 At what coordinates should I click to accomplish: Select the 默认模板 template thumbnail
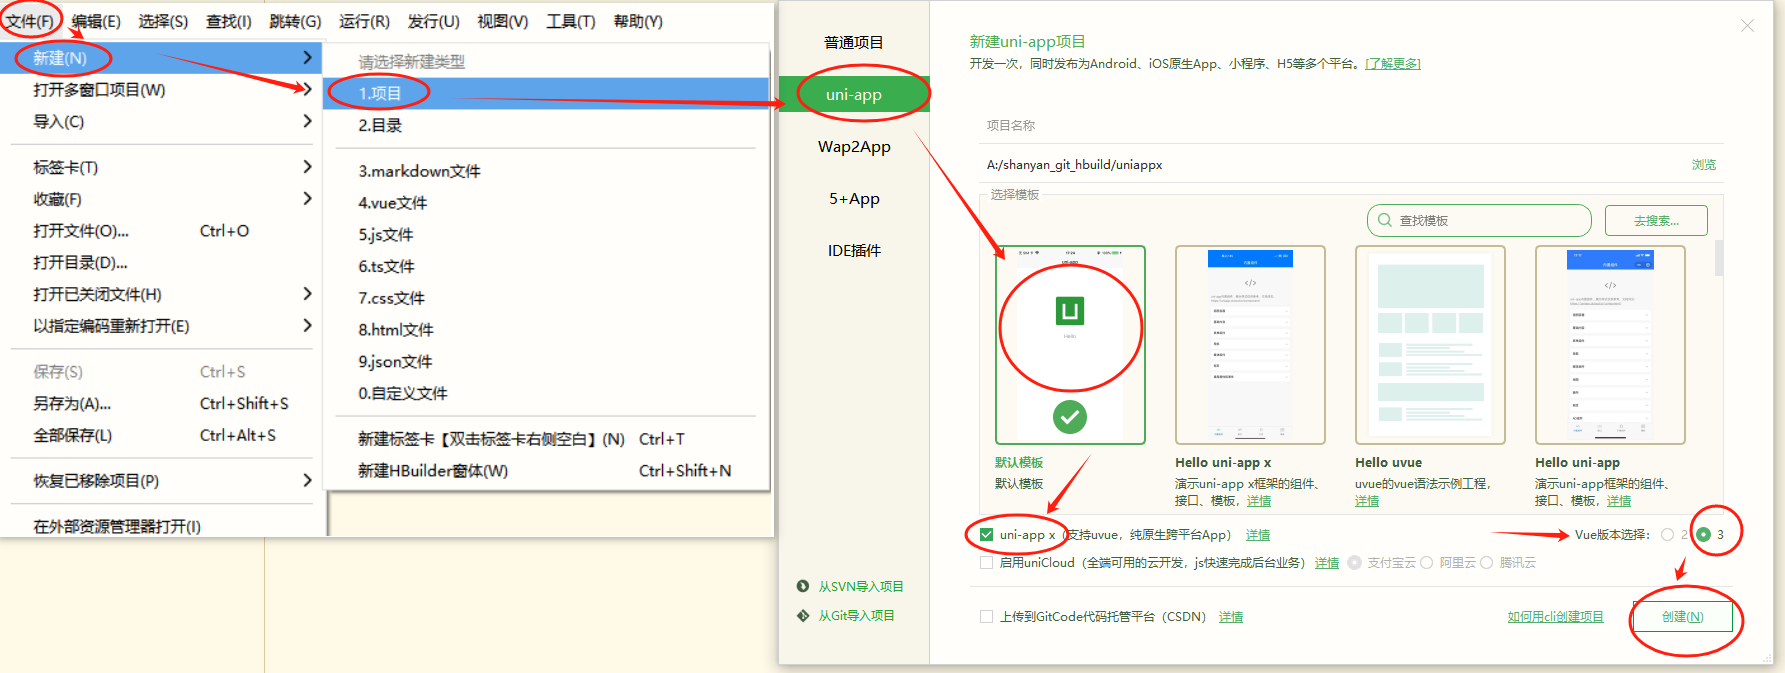coord(1070,345)
